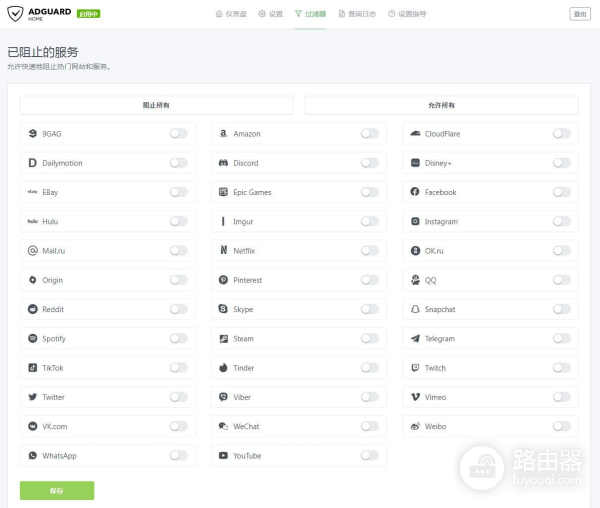Click the Pinterest logo icon
600x508 pixels.
(x=223, y=280)
